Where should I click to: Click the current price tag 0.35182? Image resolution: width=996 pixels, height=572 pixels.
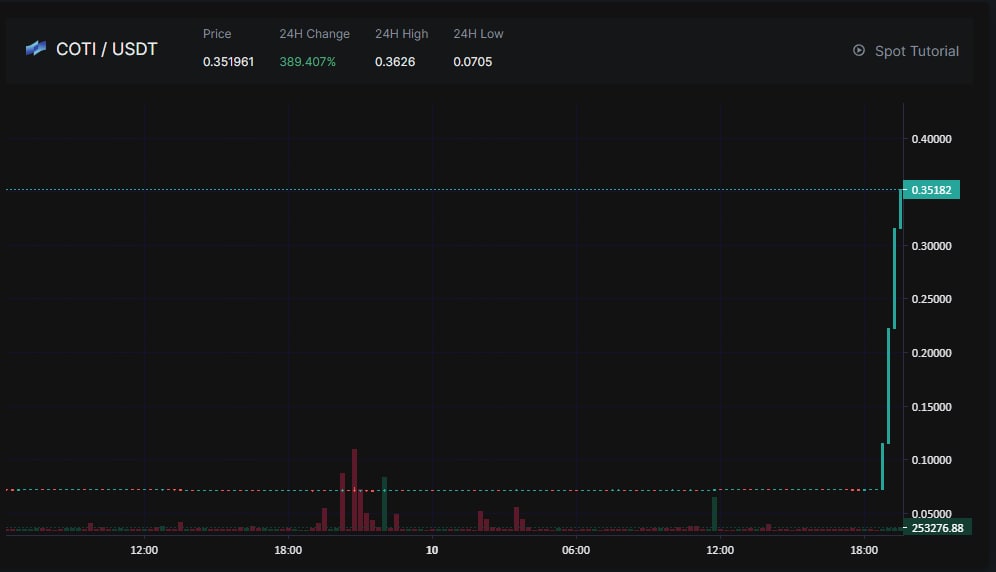click(931, 189)
